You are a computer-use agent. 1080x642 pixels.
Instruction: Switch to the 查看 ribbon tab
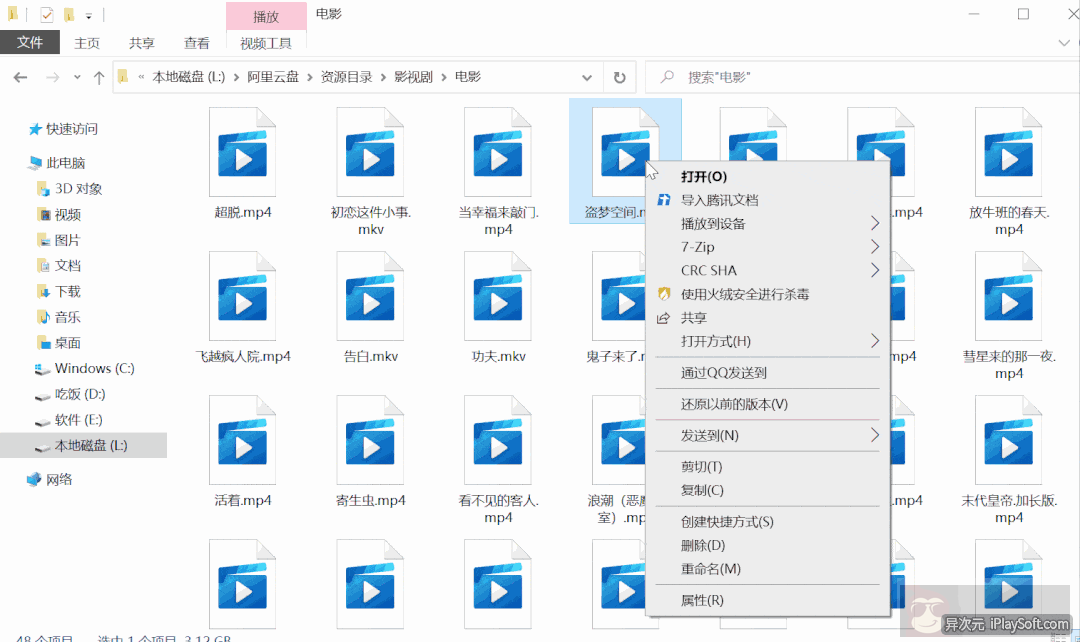(x=196, y=43)
